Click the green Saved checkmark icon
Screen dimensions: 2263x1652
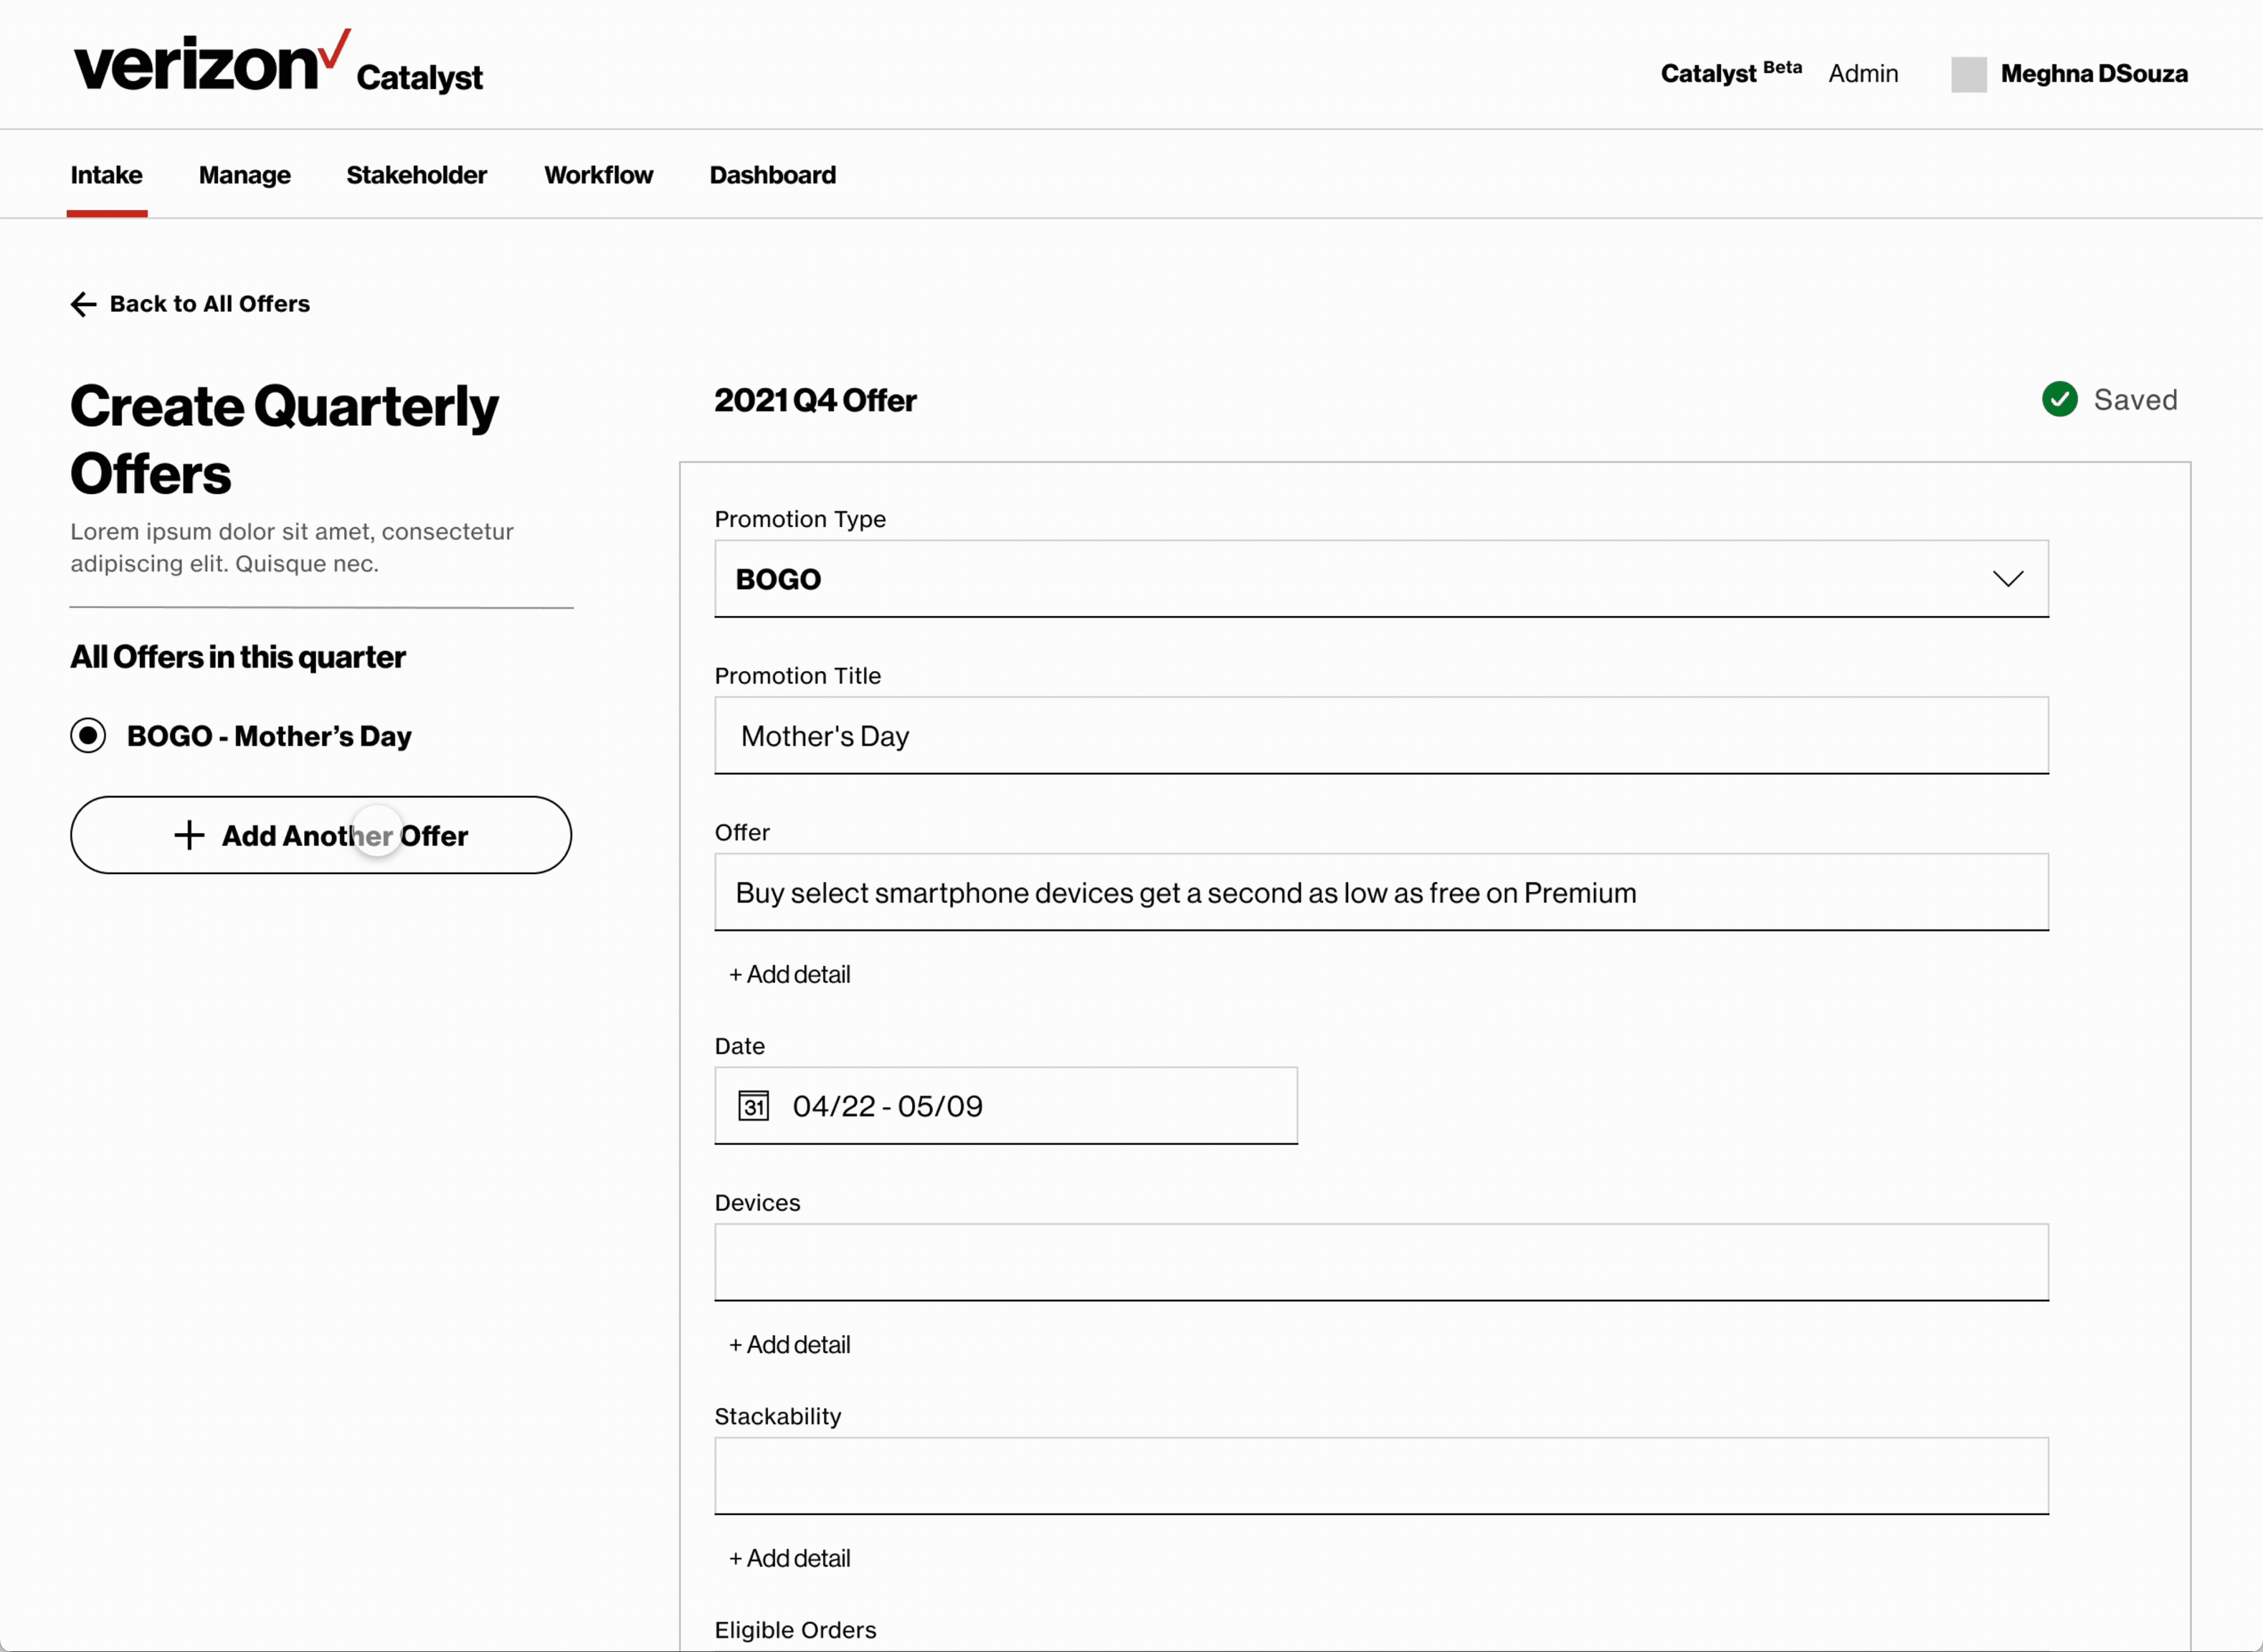point(2060,399)
